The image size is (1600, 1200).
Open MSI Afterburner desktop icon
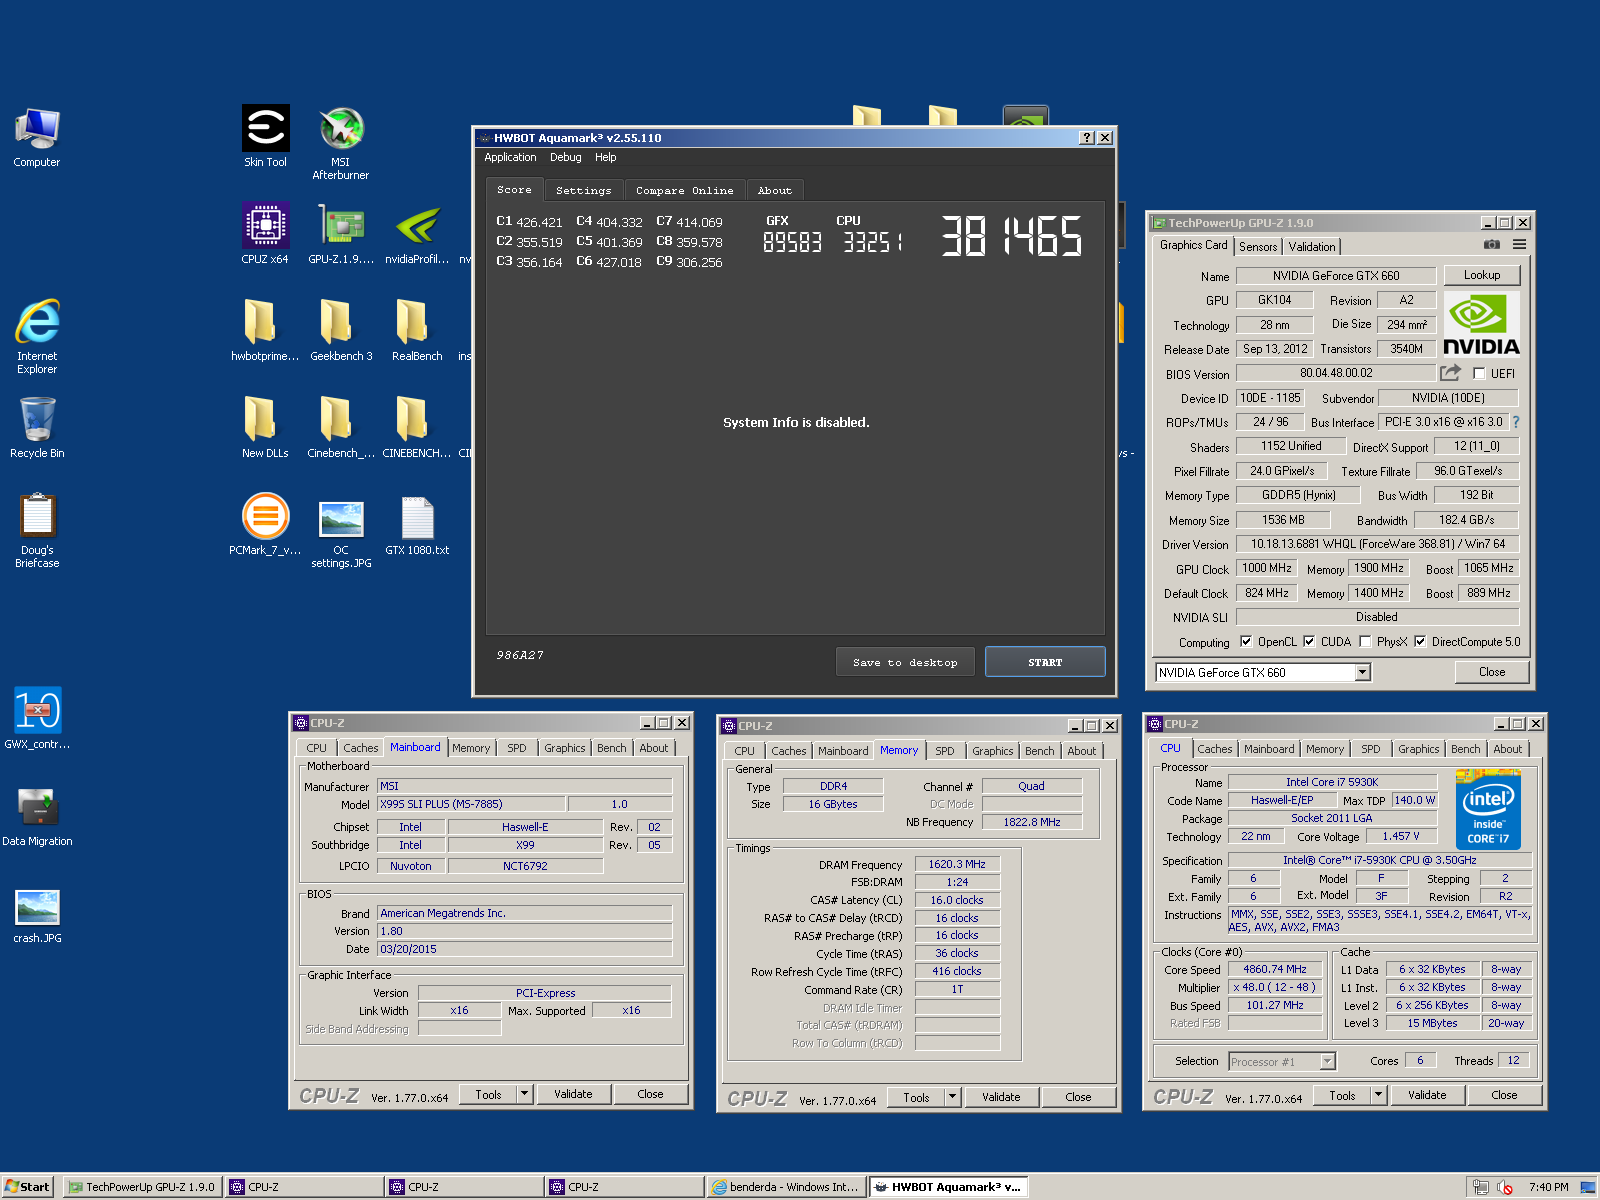[341, 142]
